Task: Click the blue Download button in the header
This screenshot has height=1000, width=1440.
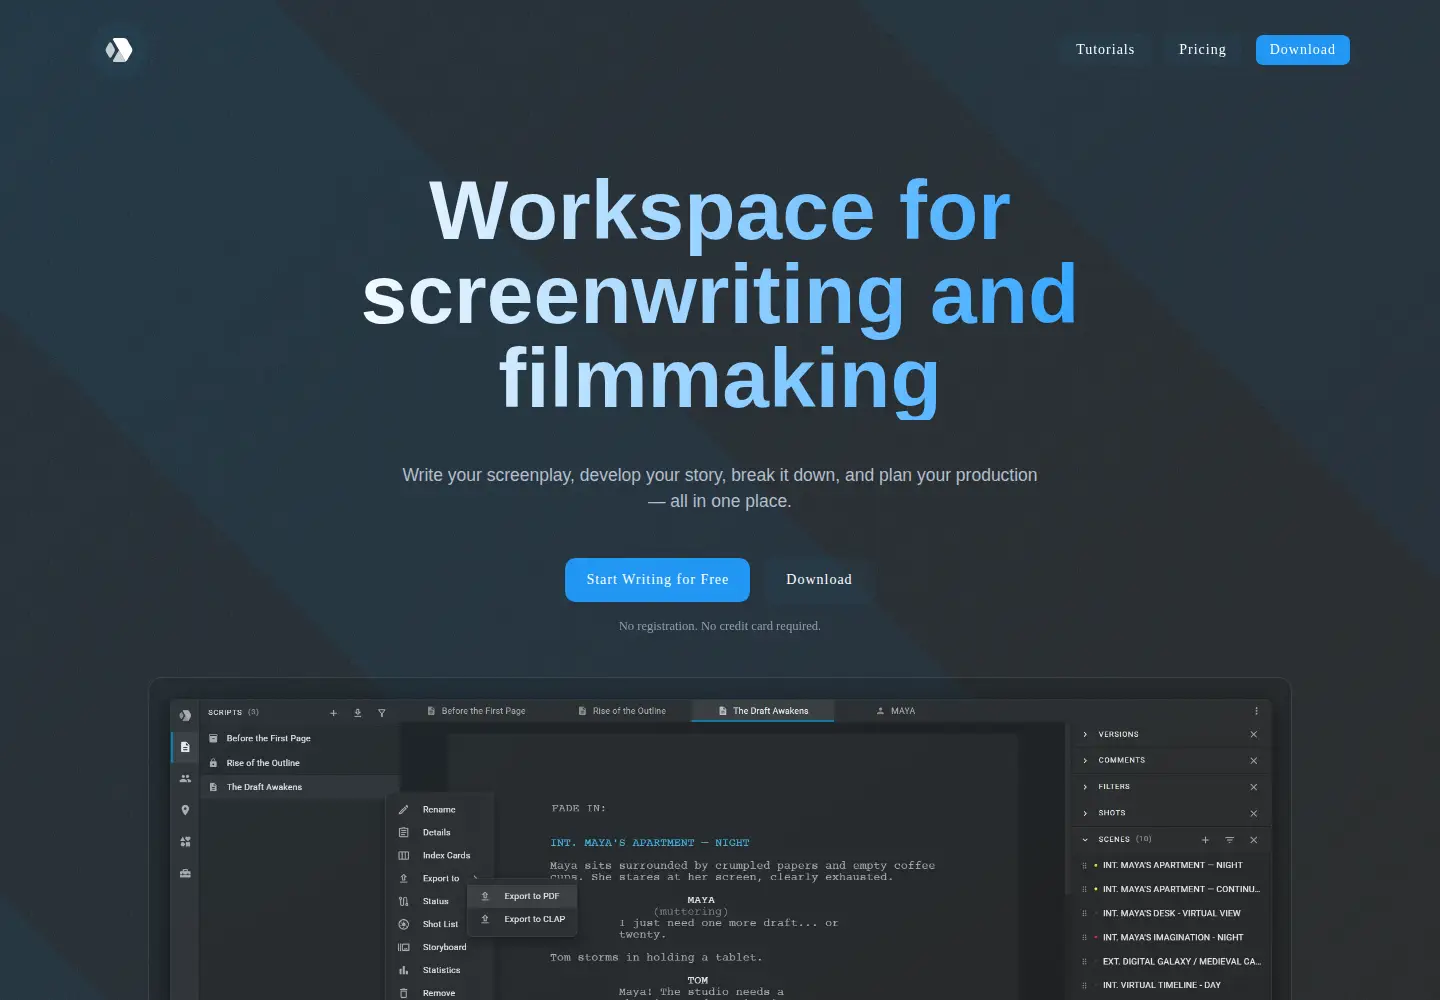Action: [x=1302, y=50]
